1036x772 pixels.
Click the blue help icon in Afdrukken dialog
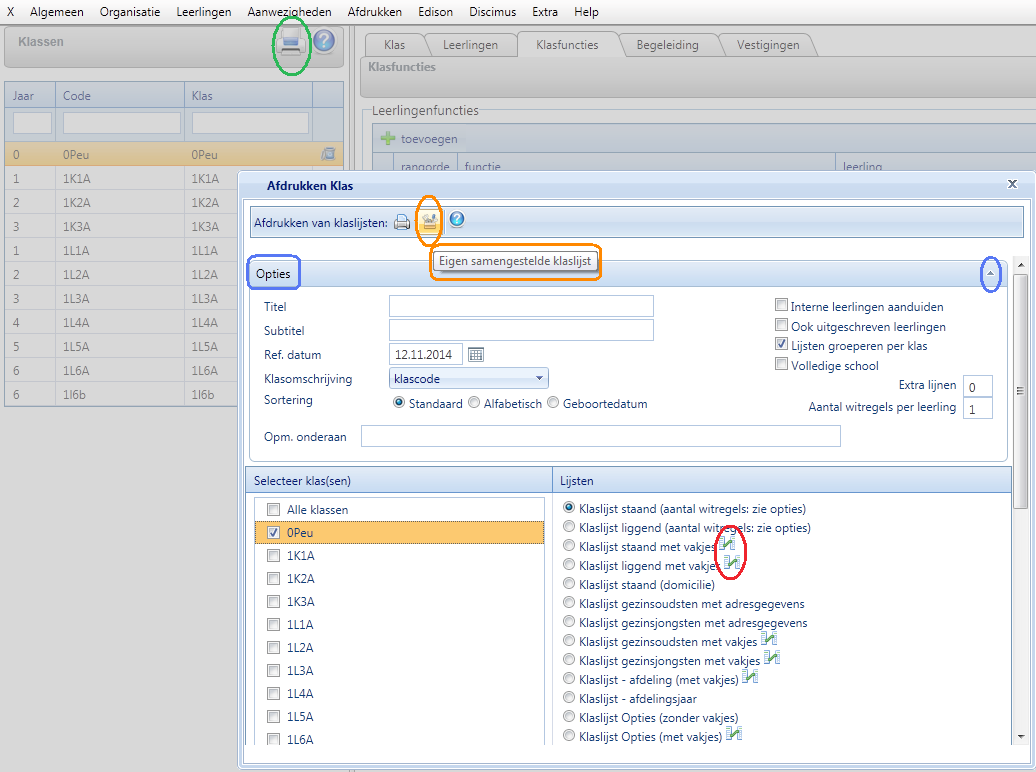457,220
